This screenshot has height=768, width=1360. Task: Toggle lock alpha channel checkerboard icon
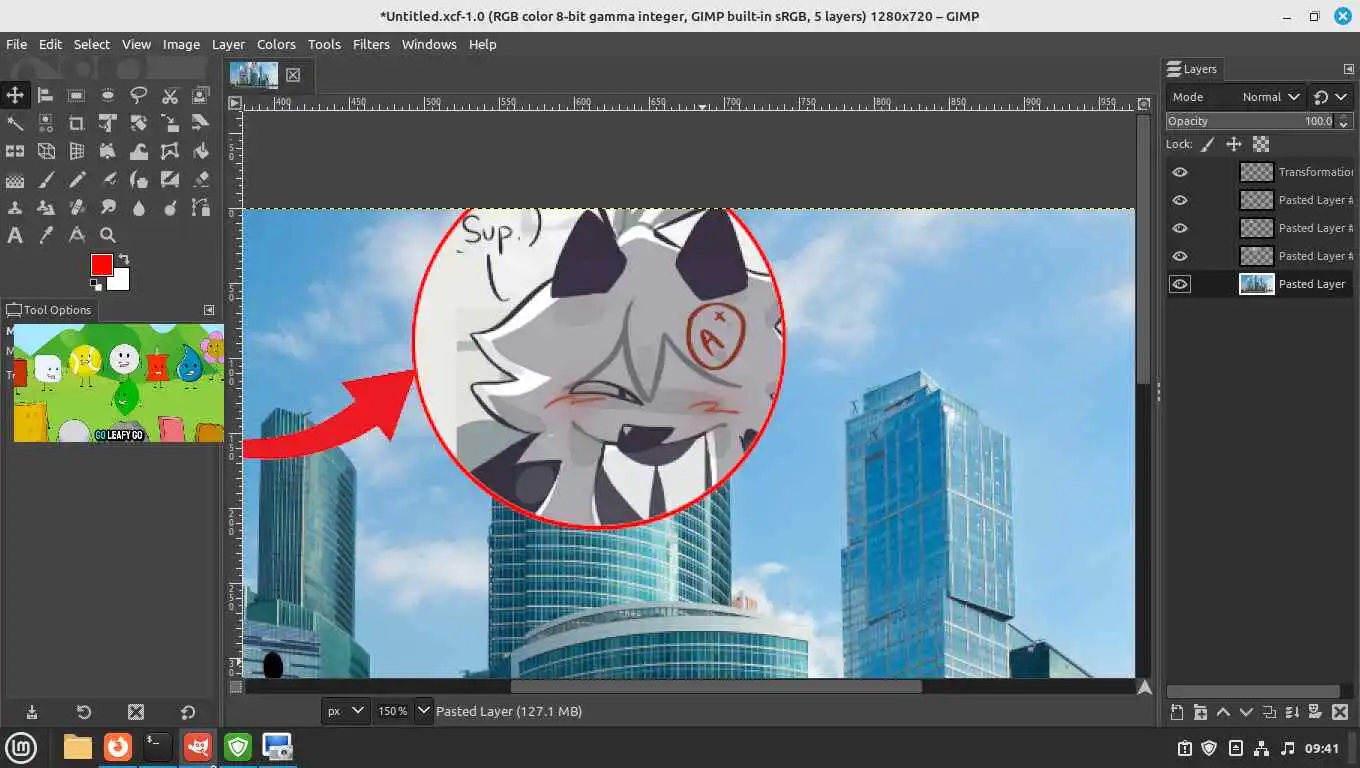[x=1261, y=144]
